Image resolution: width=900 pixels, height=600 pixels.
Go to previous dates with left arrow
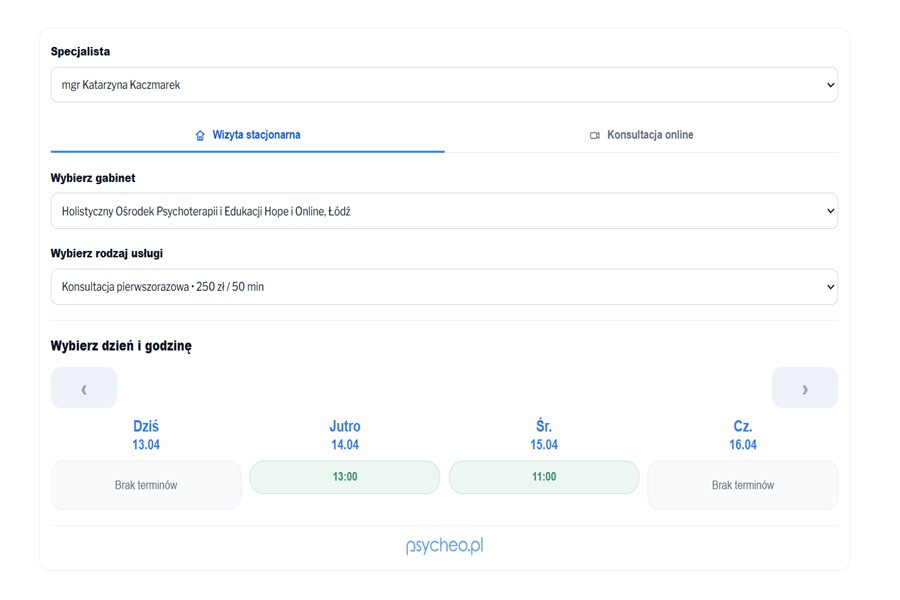(x=84, y=388)
